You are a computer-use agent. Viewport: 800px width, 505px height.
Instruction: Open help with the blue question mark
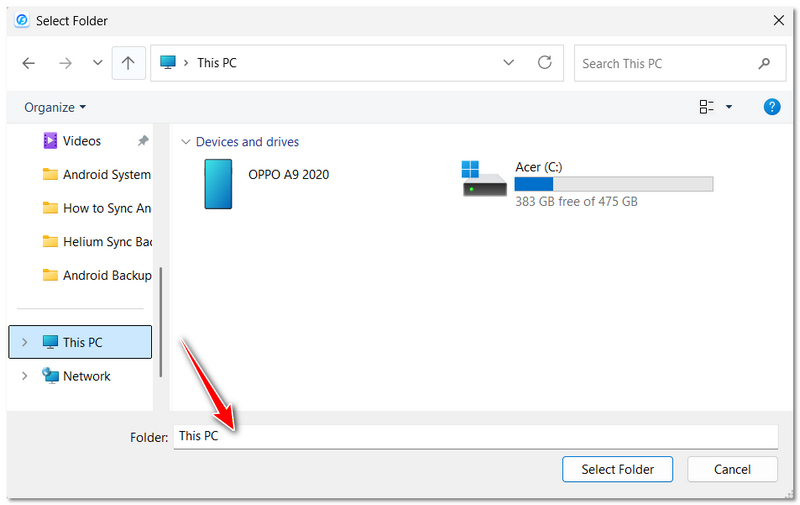[x=771, y=107]
